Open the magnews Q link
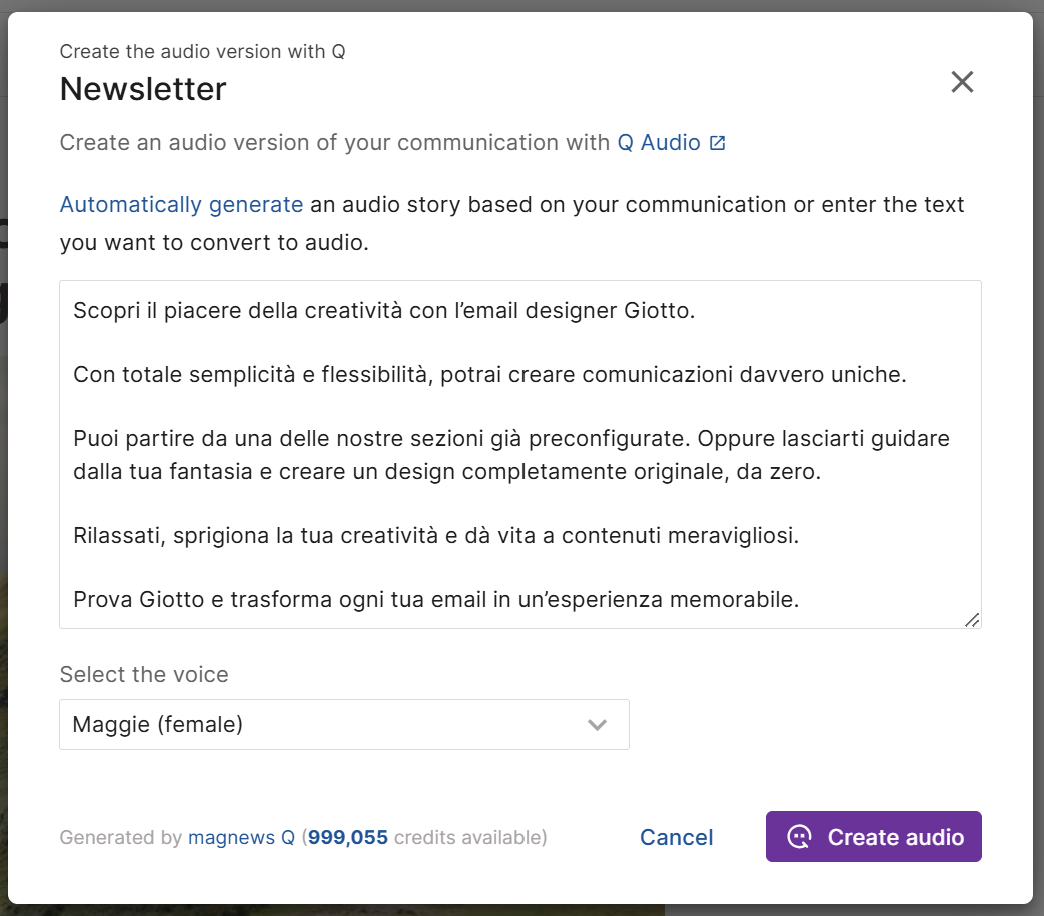 pyautogui.click(x=241, y=838)
